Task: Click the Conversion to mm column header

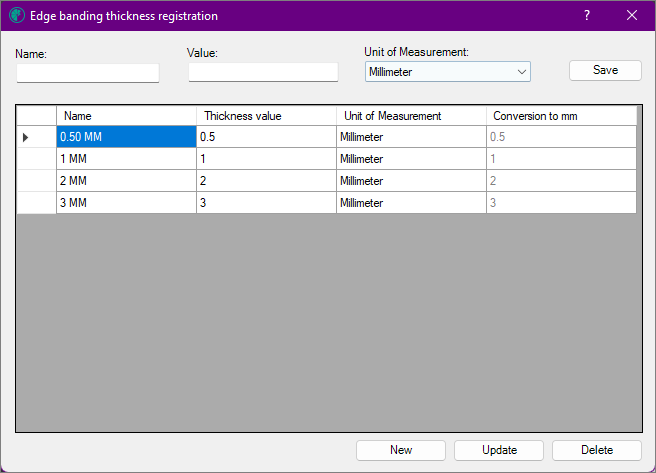Action: click(x=561, y=116)
